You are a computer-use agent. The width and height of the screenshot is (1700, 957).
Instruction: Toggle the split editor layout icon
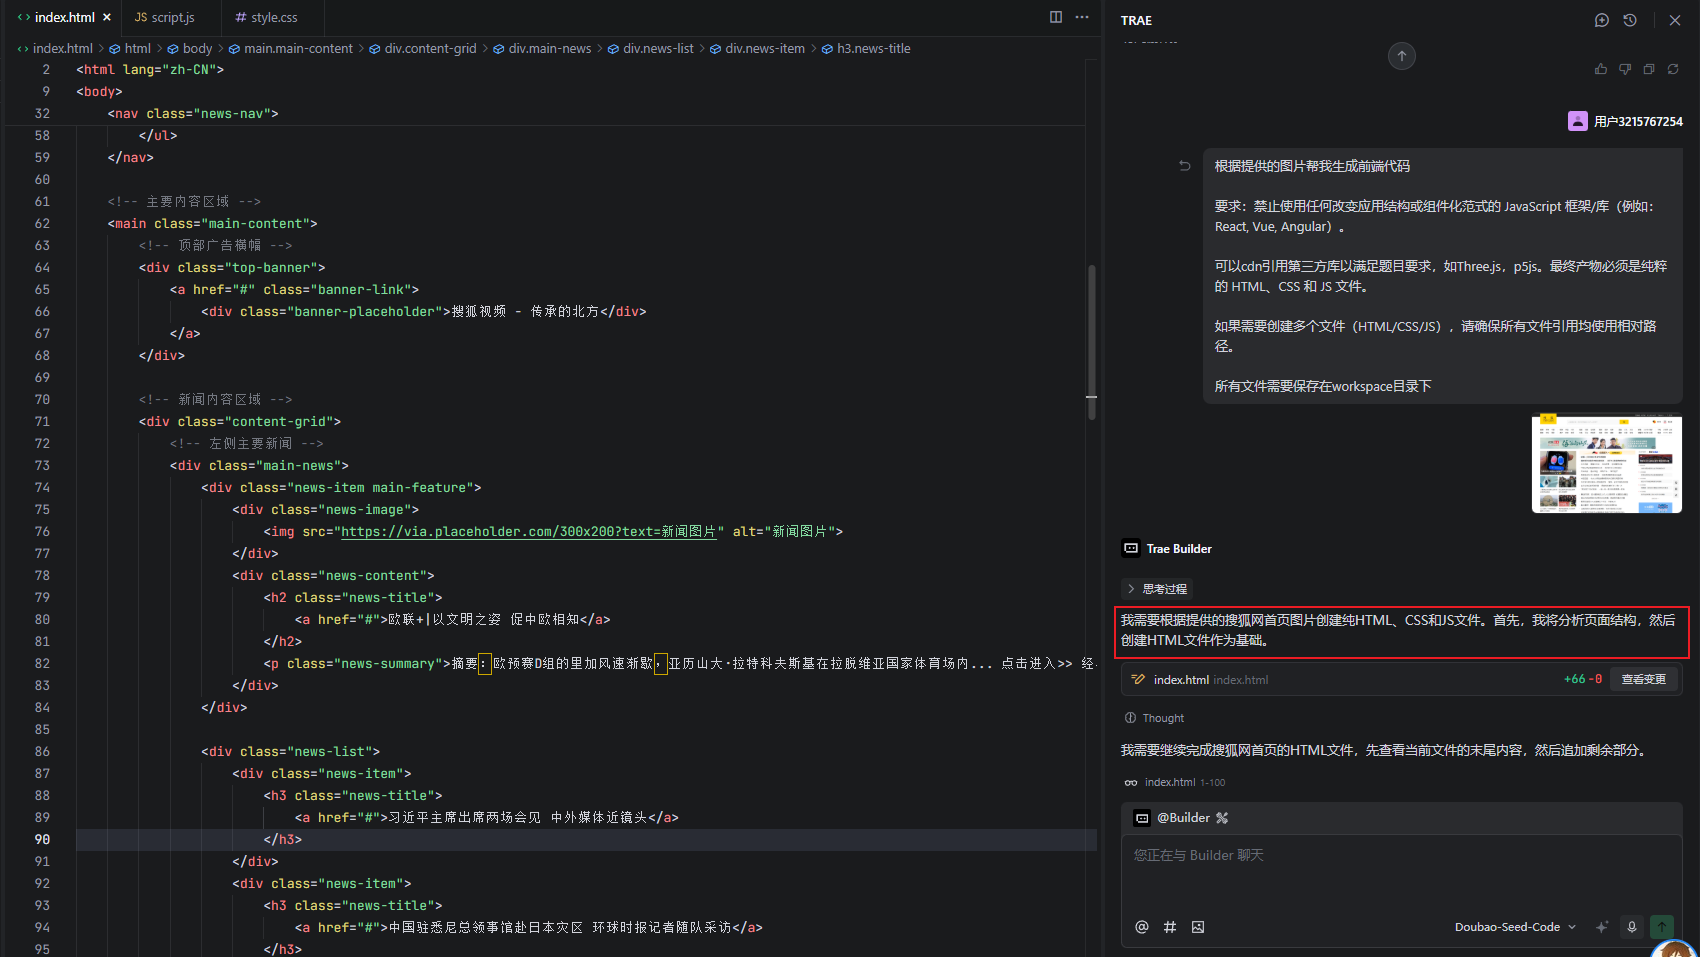click(1056, 17)
